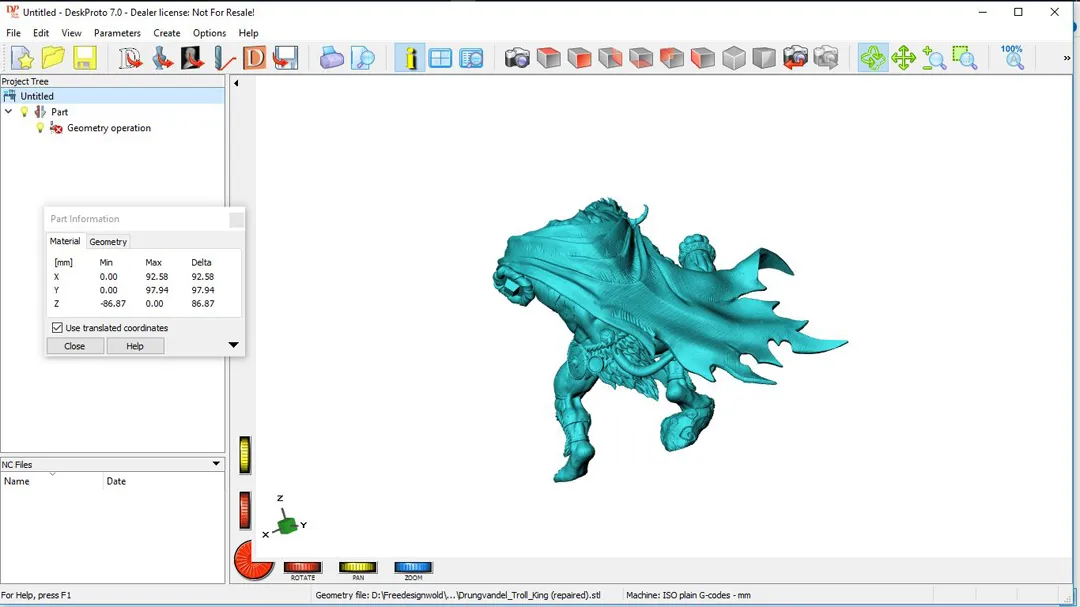Select the Material tab
The image size is (1080, 607).
(65, 241)
